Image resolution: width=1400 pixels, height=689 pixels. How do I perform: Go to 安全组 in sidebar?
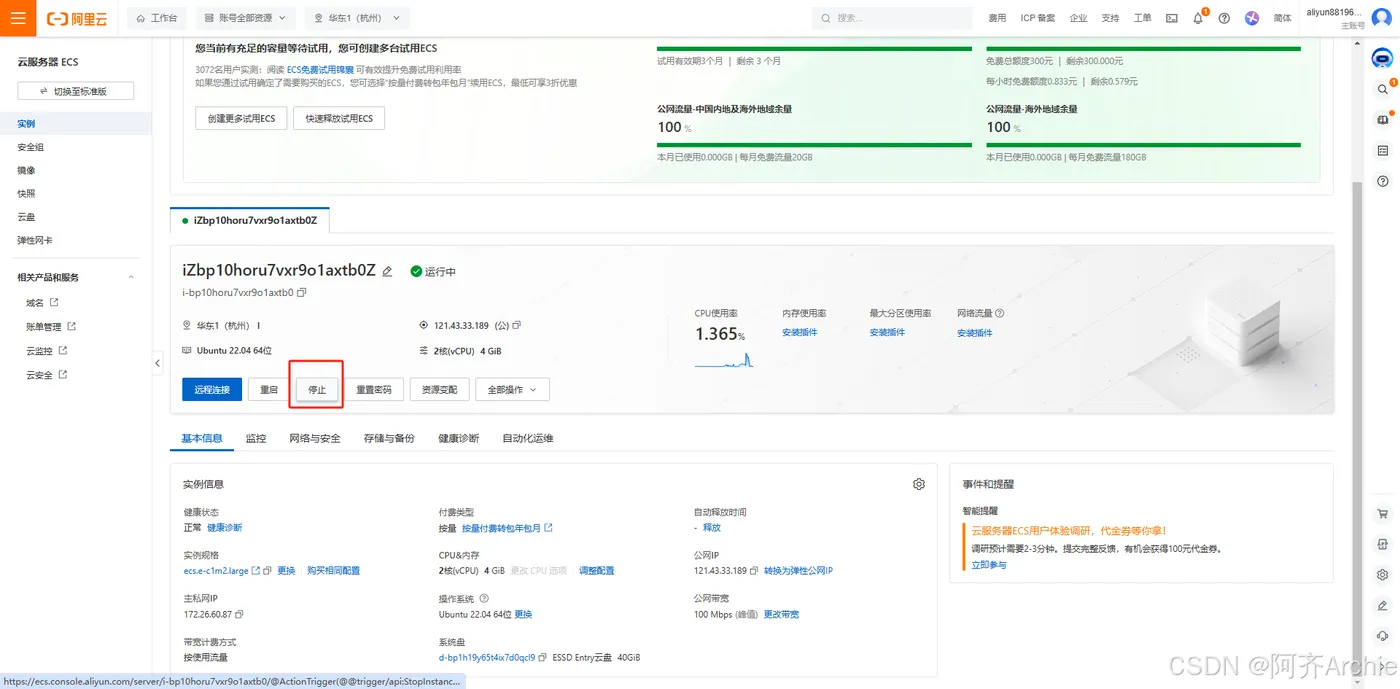pyautogui.click(x=31, y=147)
